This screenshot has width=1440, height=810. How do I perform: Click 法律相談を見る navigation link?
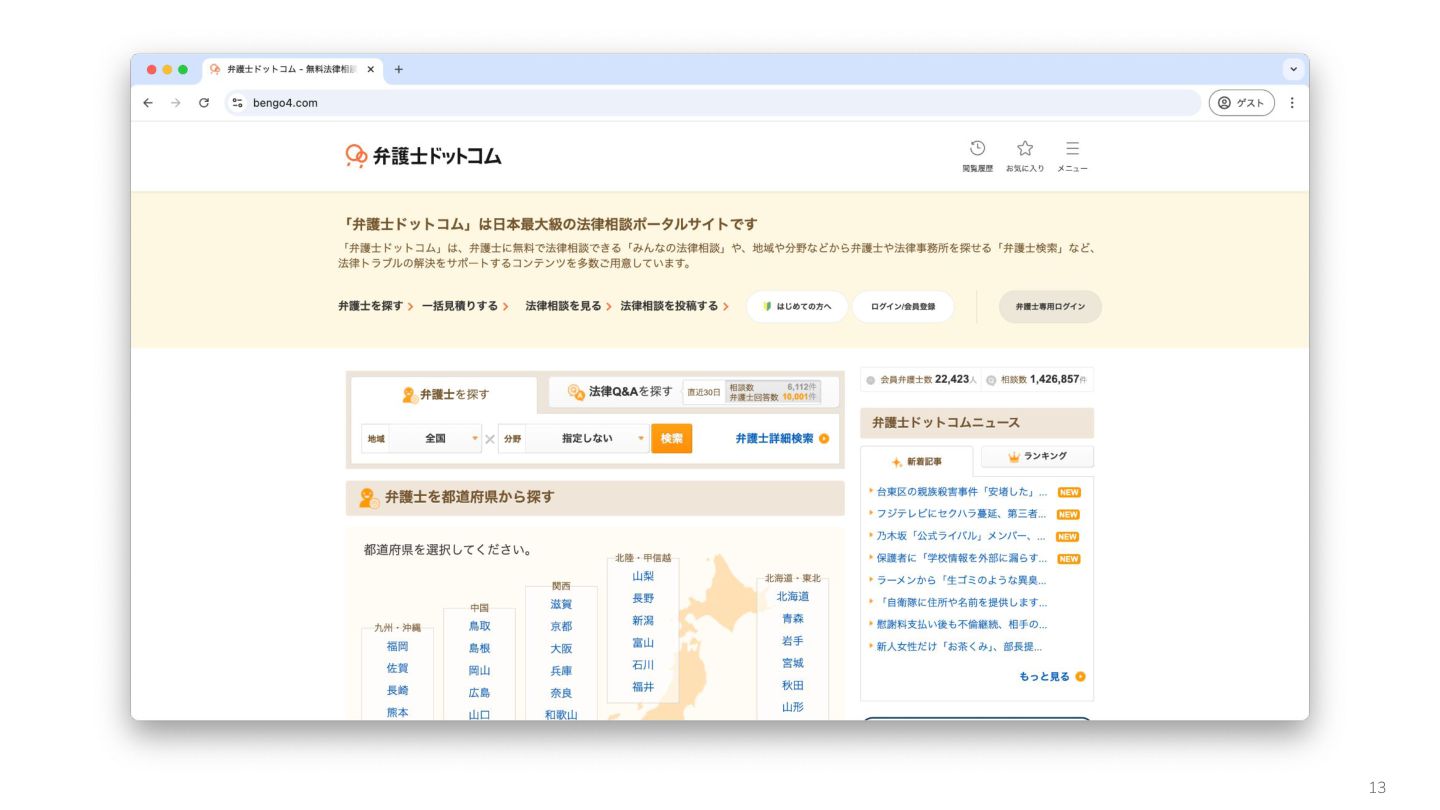coord(569,306)
